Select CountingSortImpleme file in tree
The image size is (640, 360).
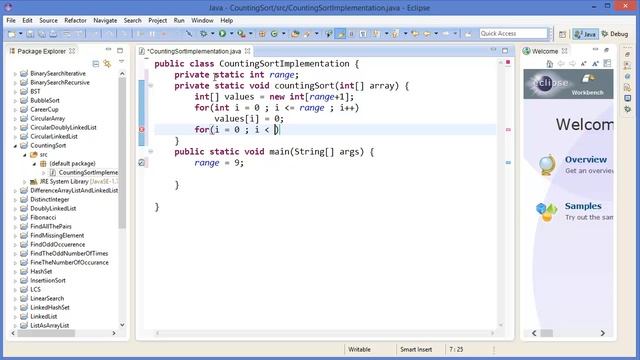(x=84, y=173)
